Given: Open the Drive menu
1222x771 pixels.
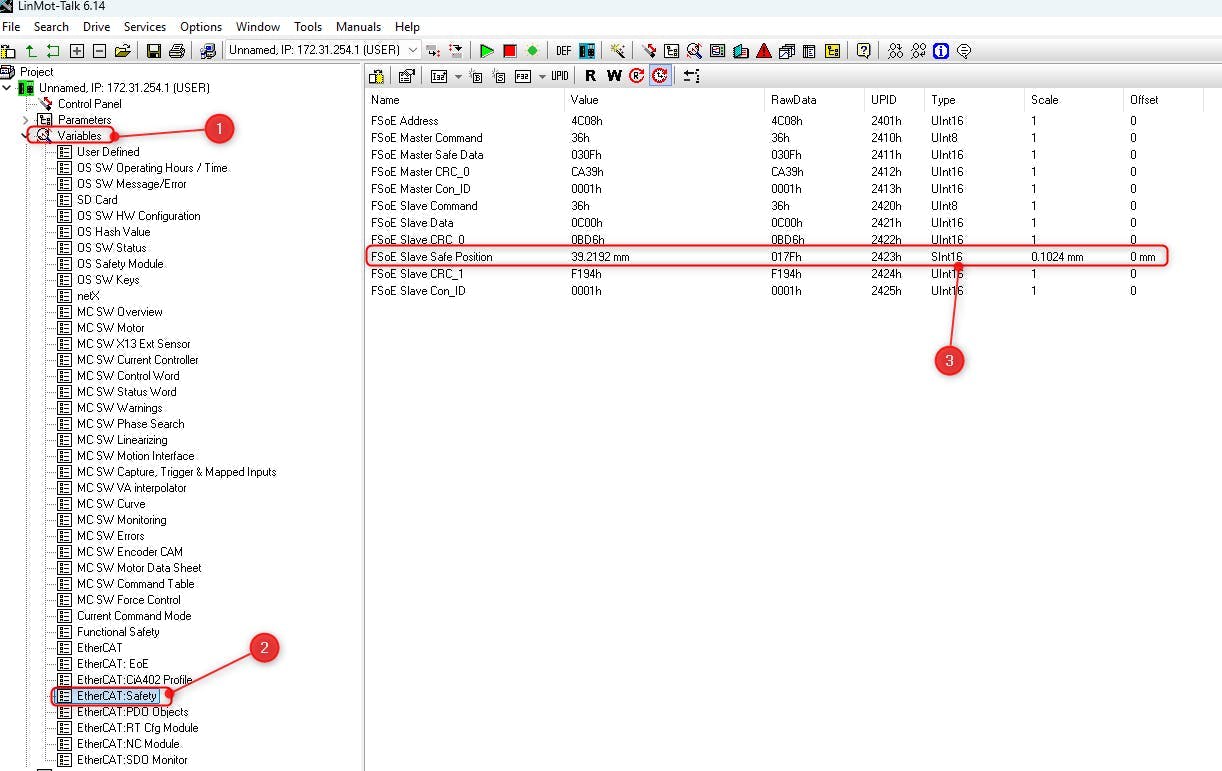Looking at the screenshot, I should point(97,26).
